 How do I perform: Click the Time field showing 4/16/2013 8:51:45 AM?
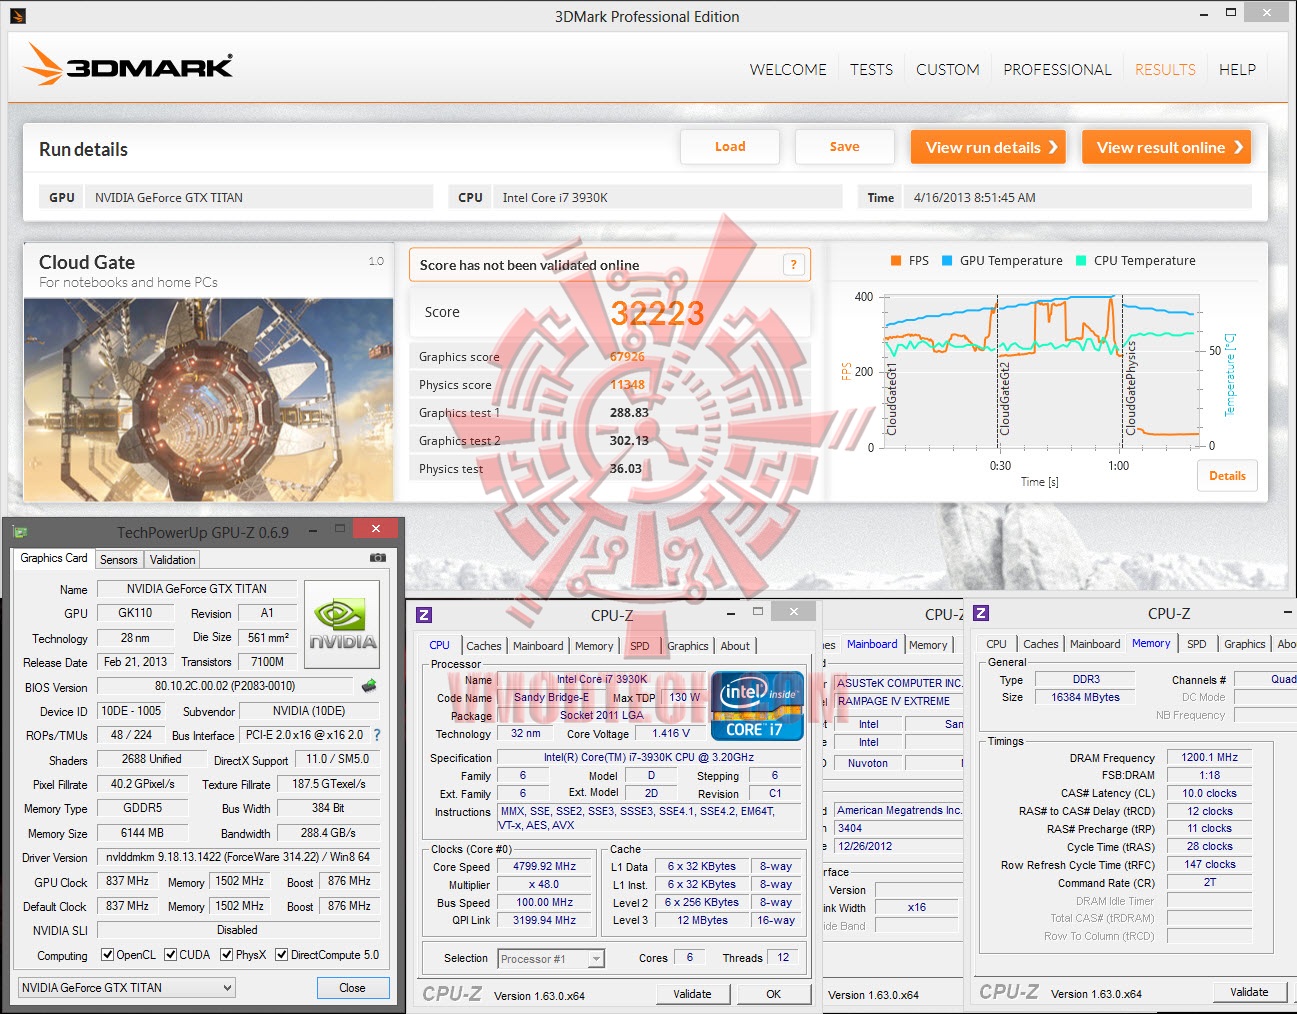[x=1077, y=198]
